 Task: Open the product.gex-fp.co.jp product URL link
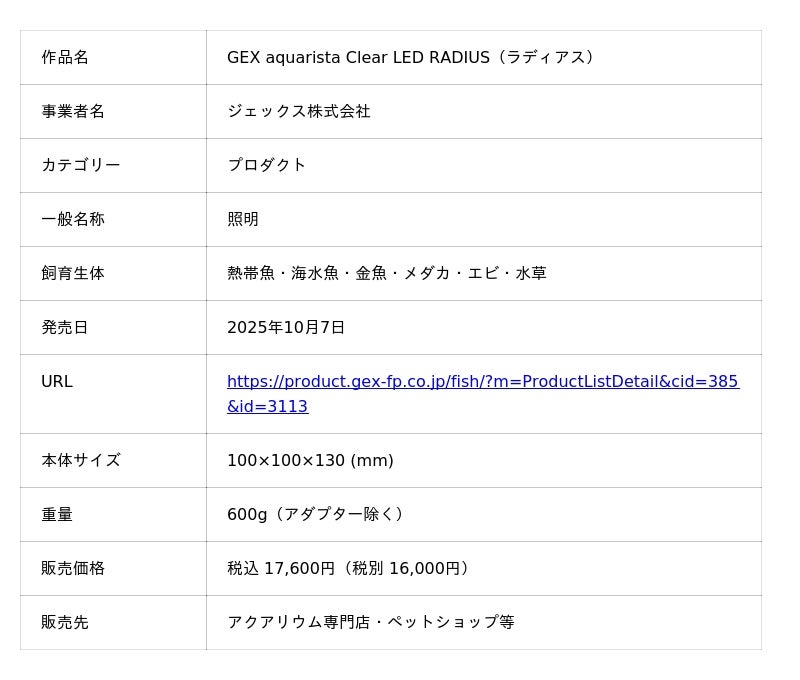[482, 382]
